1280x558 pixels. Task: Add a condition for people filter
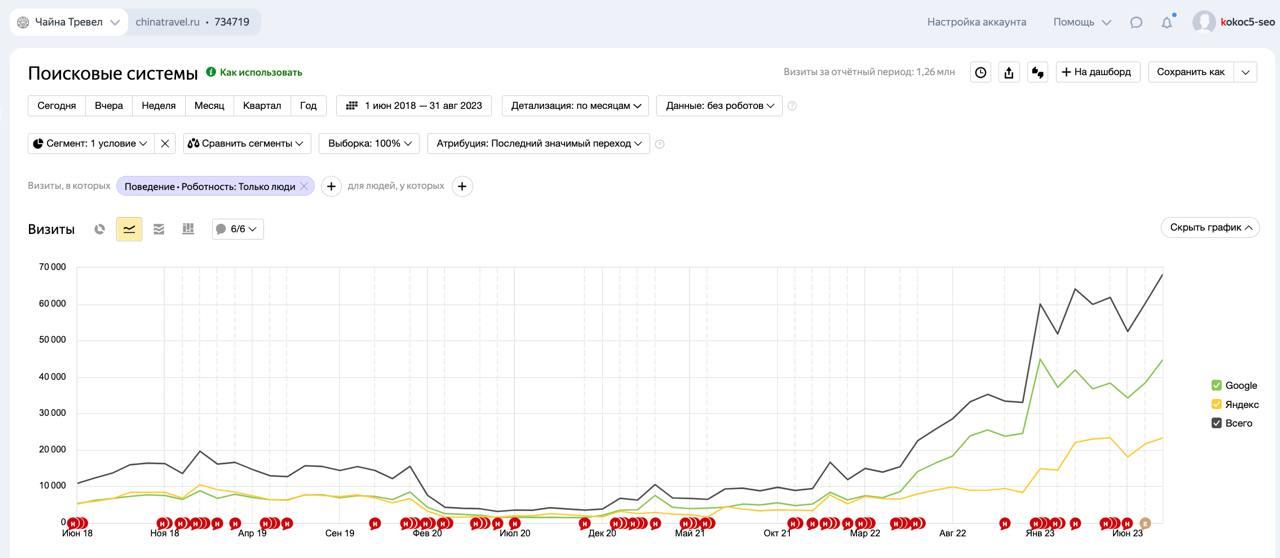pos(462,186)
